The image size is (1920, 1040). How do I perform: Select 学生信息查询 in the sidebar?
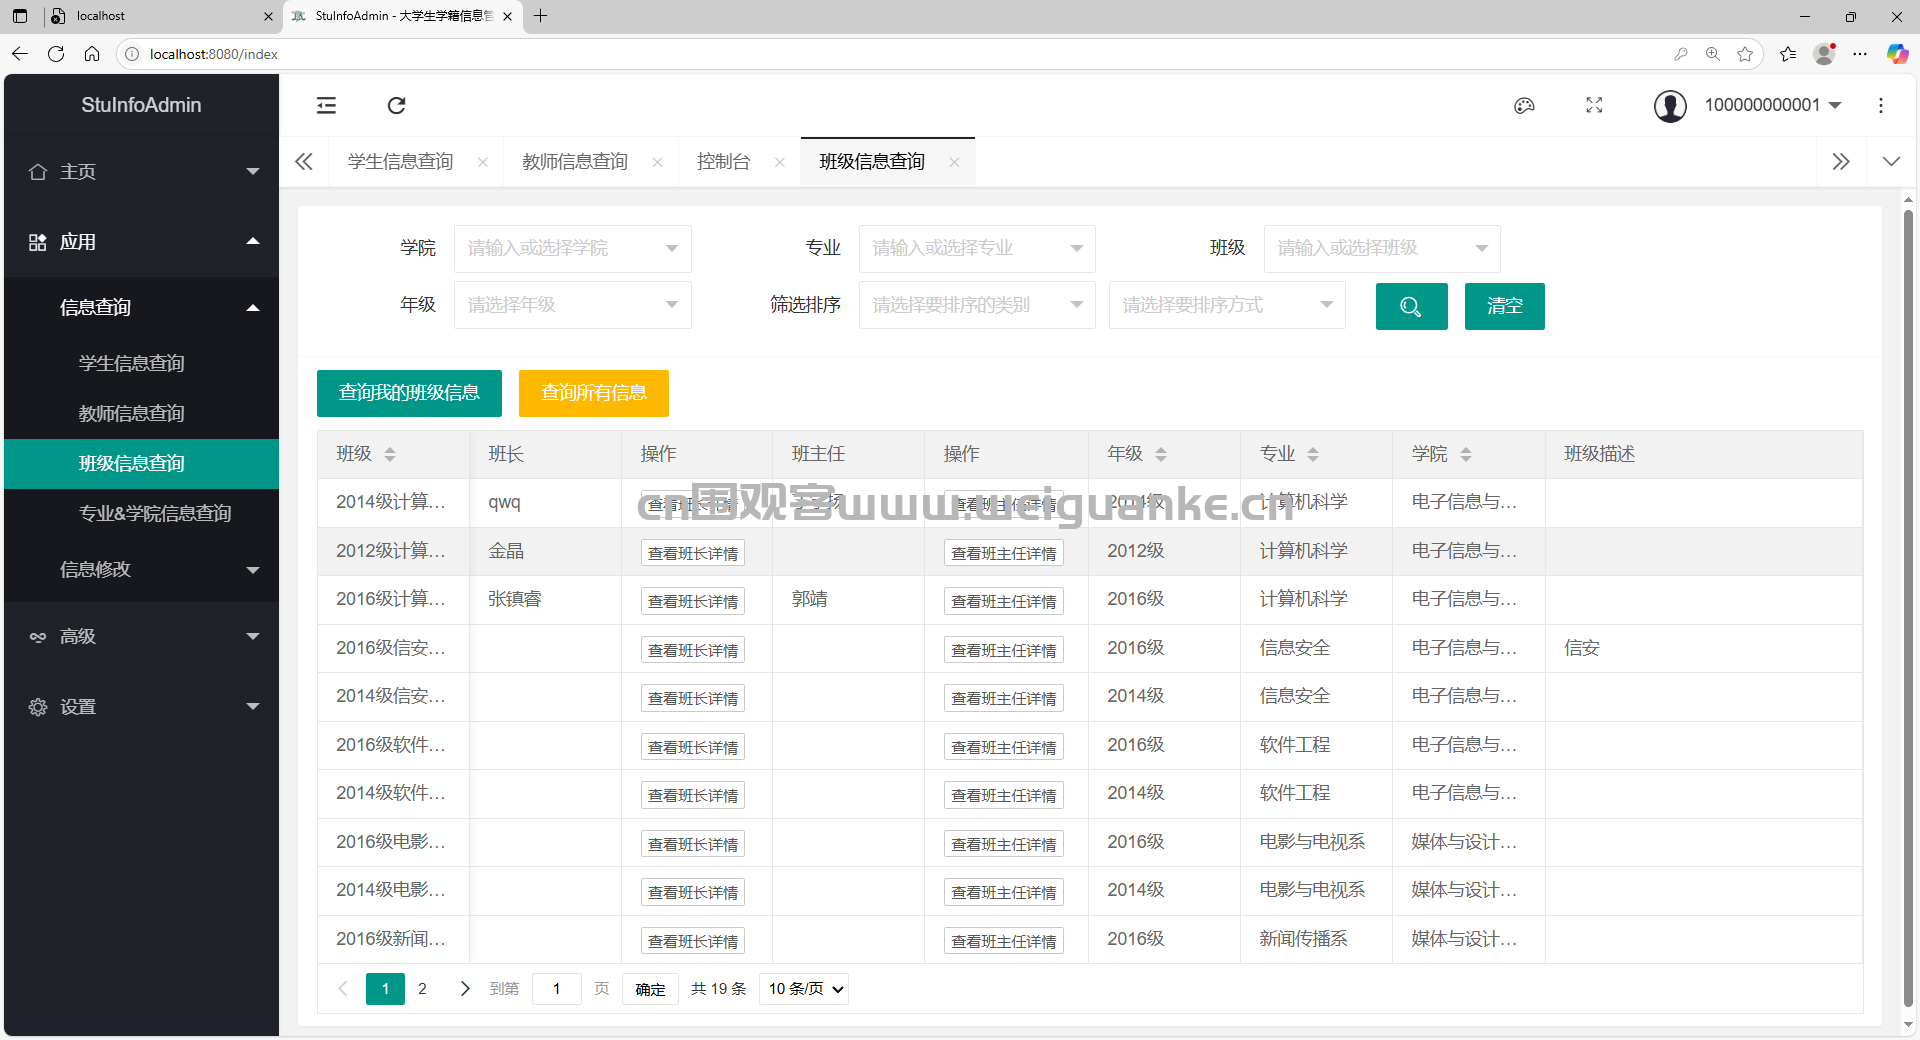pos(141,363)
